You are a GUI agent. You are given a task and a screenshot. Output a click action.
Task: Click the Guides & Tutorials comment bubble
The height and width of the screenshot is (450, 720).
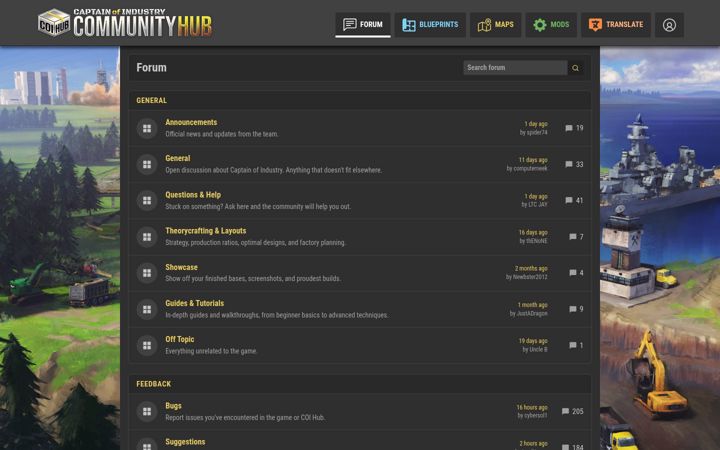pos(573,309)
